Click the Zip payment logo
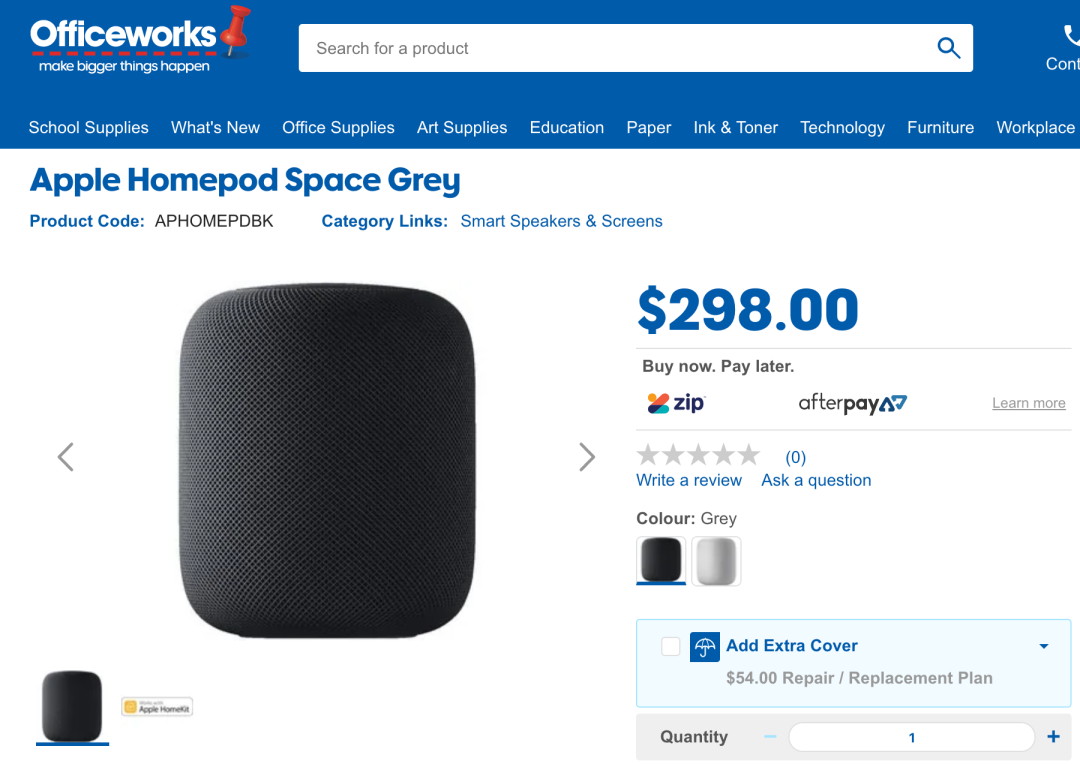 (x=676, y=403)
